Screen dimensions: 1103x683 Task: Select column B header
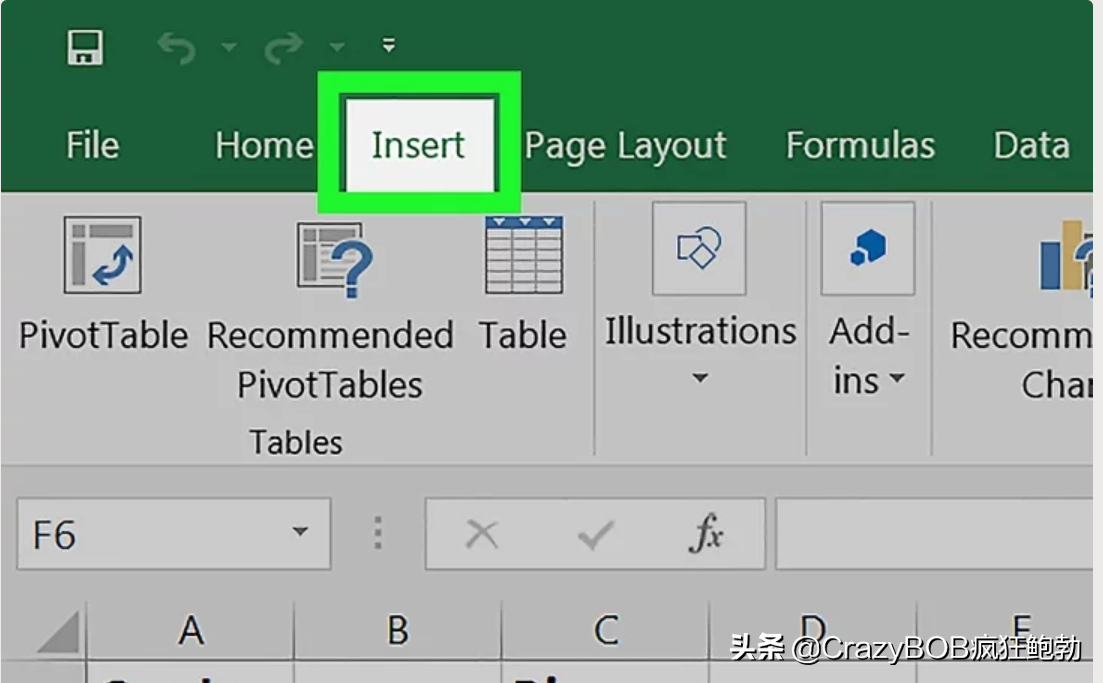(397, 631)
